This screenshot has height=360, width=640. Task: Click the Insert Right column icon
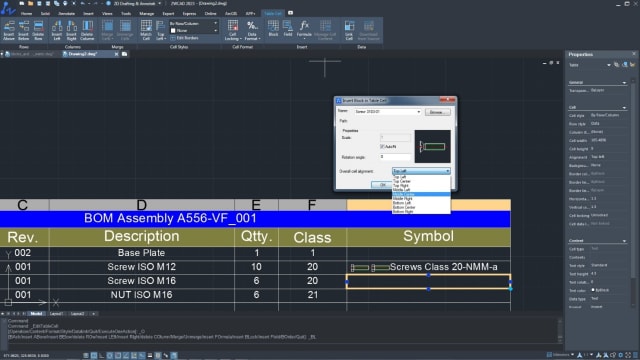[x=71, y=31]
